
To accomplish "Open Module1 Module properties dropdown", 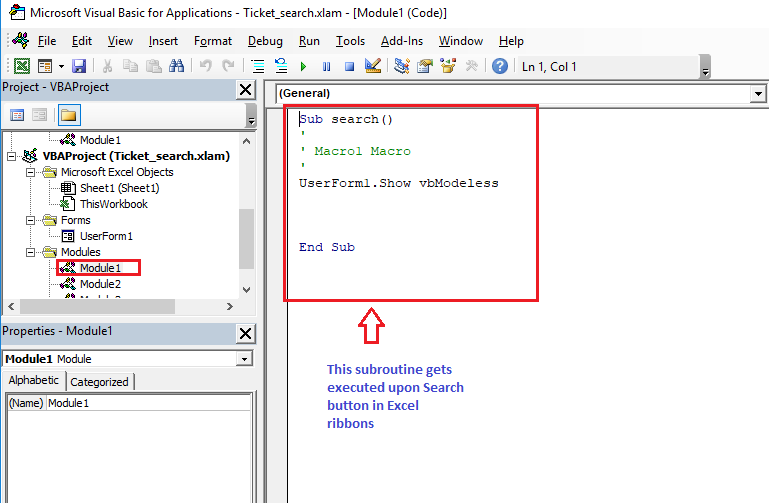I will [x=244, y=359].
